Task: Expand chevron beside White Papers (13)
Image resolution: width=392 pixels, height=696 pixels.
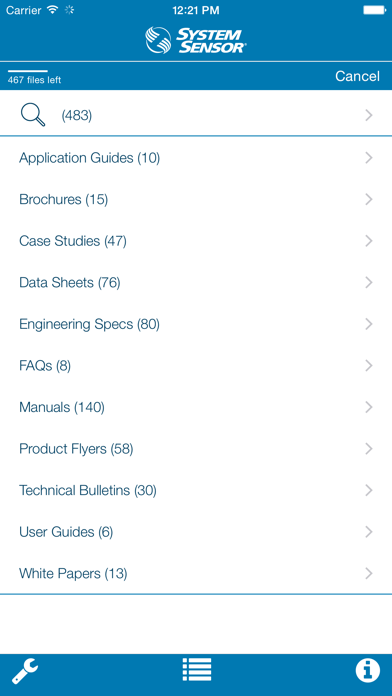Action: pos(368,573)
